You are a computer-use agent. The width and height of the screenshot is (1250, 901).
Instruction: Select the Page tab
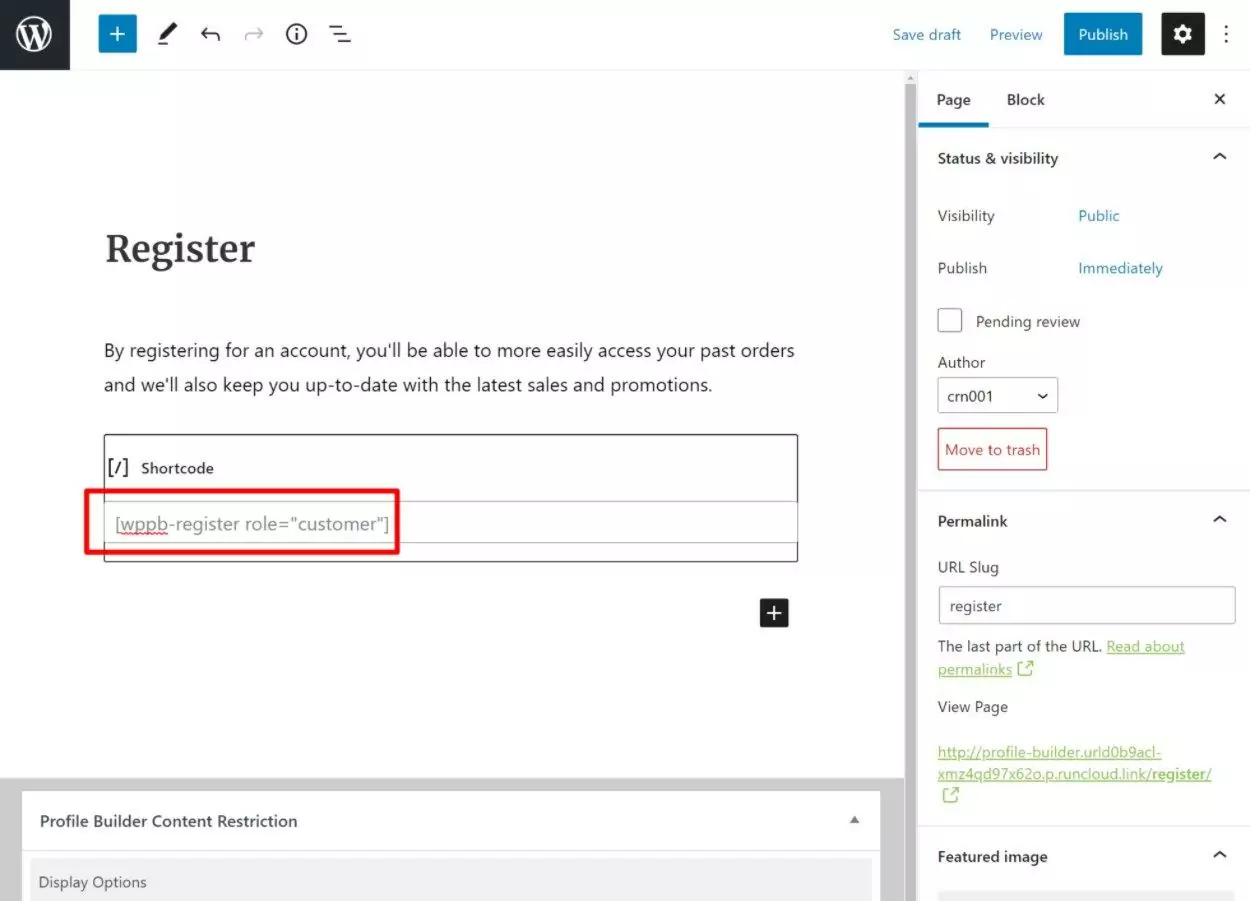point(953,100)
